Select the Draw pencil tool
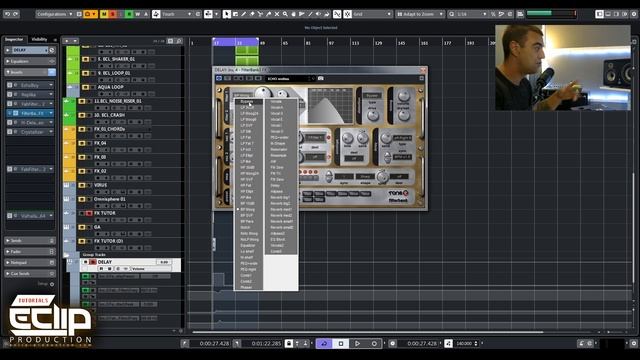The image size is (640, 360). coord(243,14)
